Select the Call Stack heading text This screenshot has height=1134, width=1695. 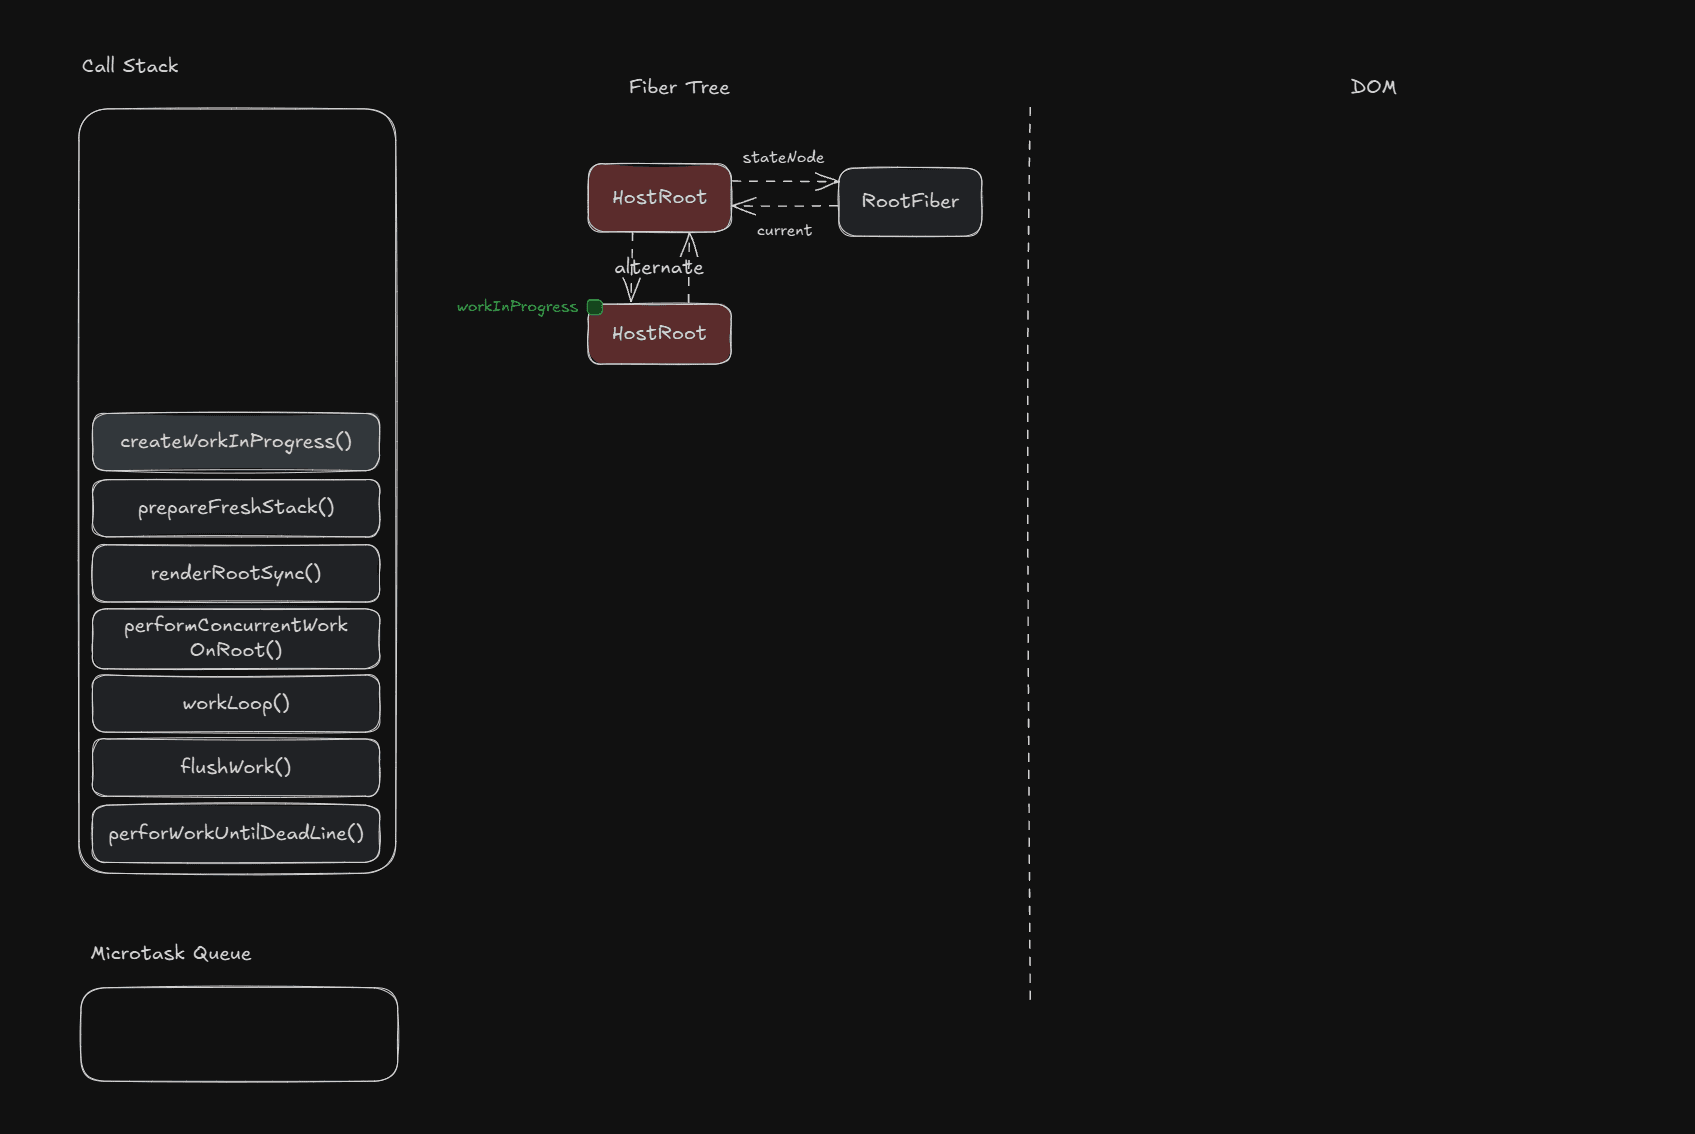[130, 66]
